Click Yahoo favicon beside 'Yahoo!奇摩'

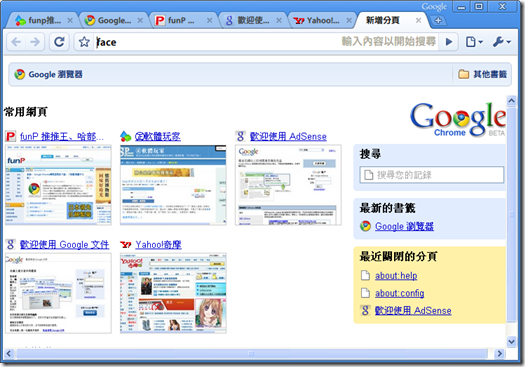click(126, 245)
